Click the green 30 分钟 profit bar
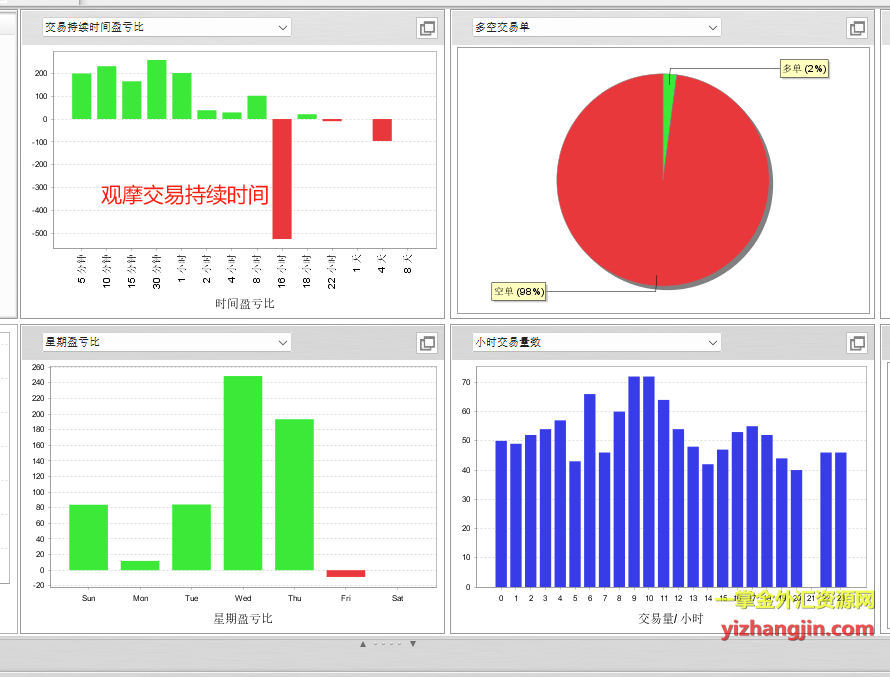 157,90
